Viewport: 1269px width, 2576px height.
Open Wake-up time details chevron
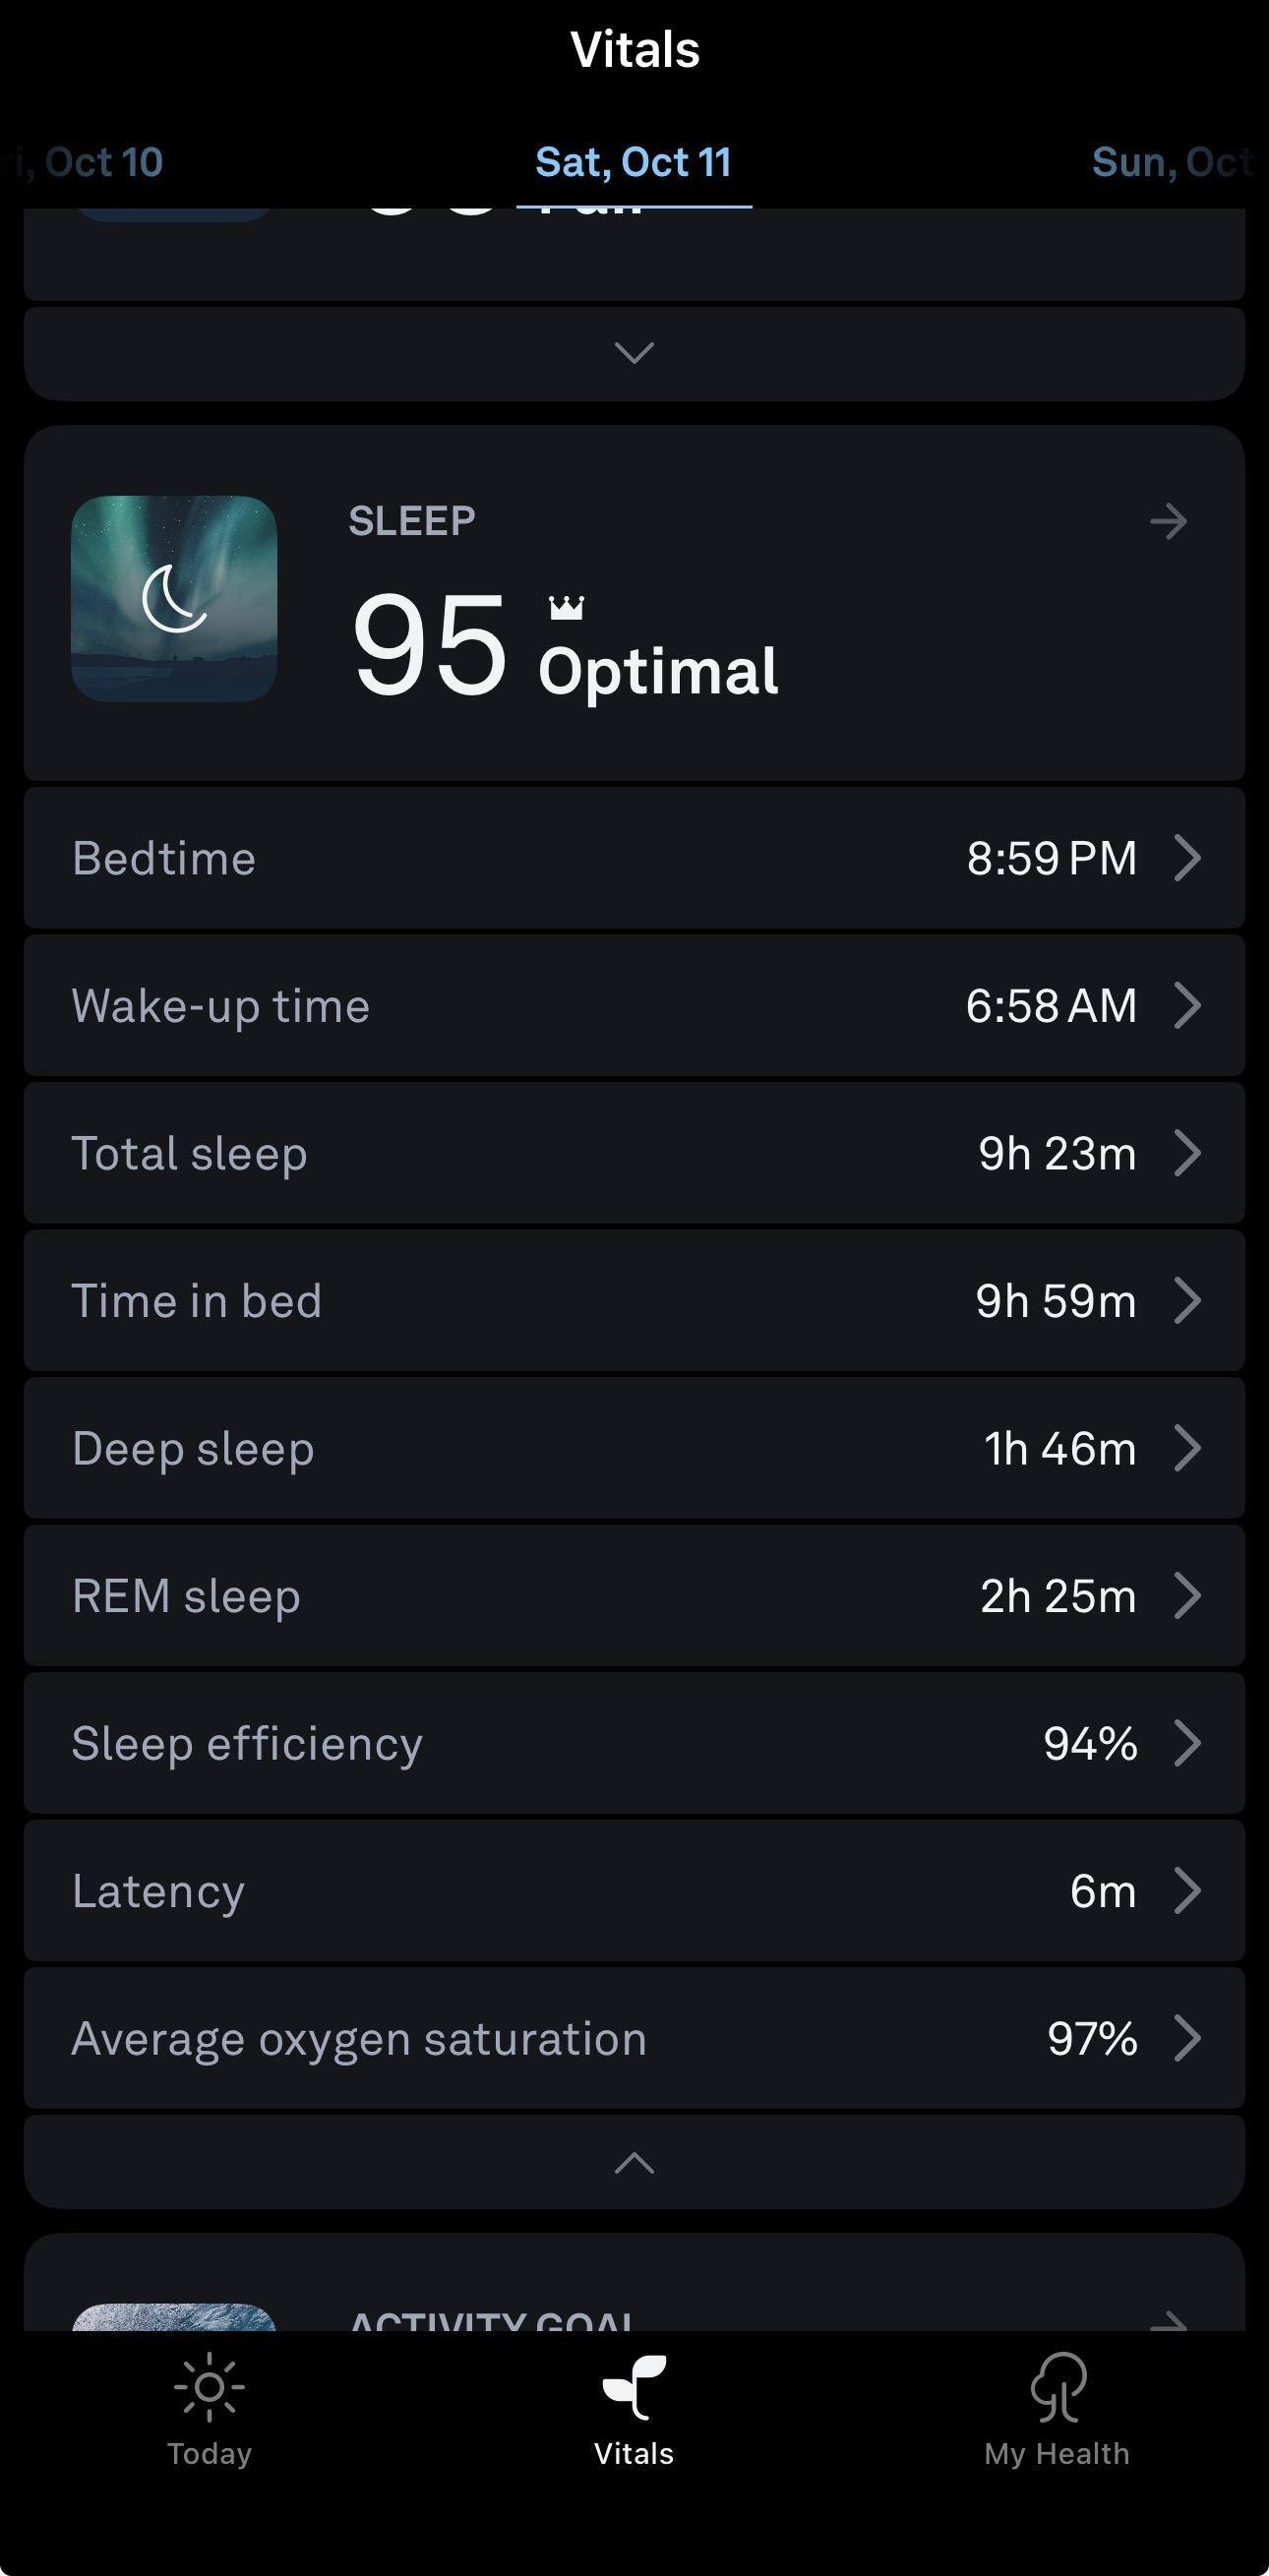point(1187,1005)
